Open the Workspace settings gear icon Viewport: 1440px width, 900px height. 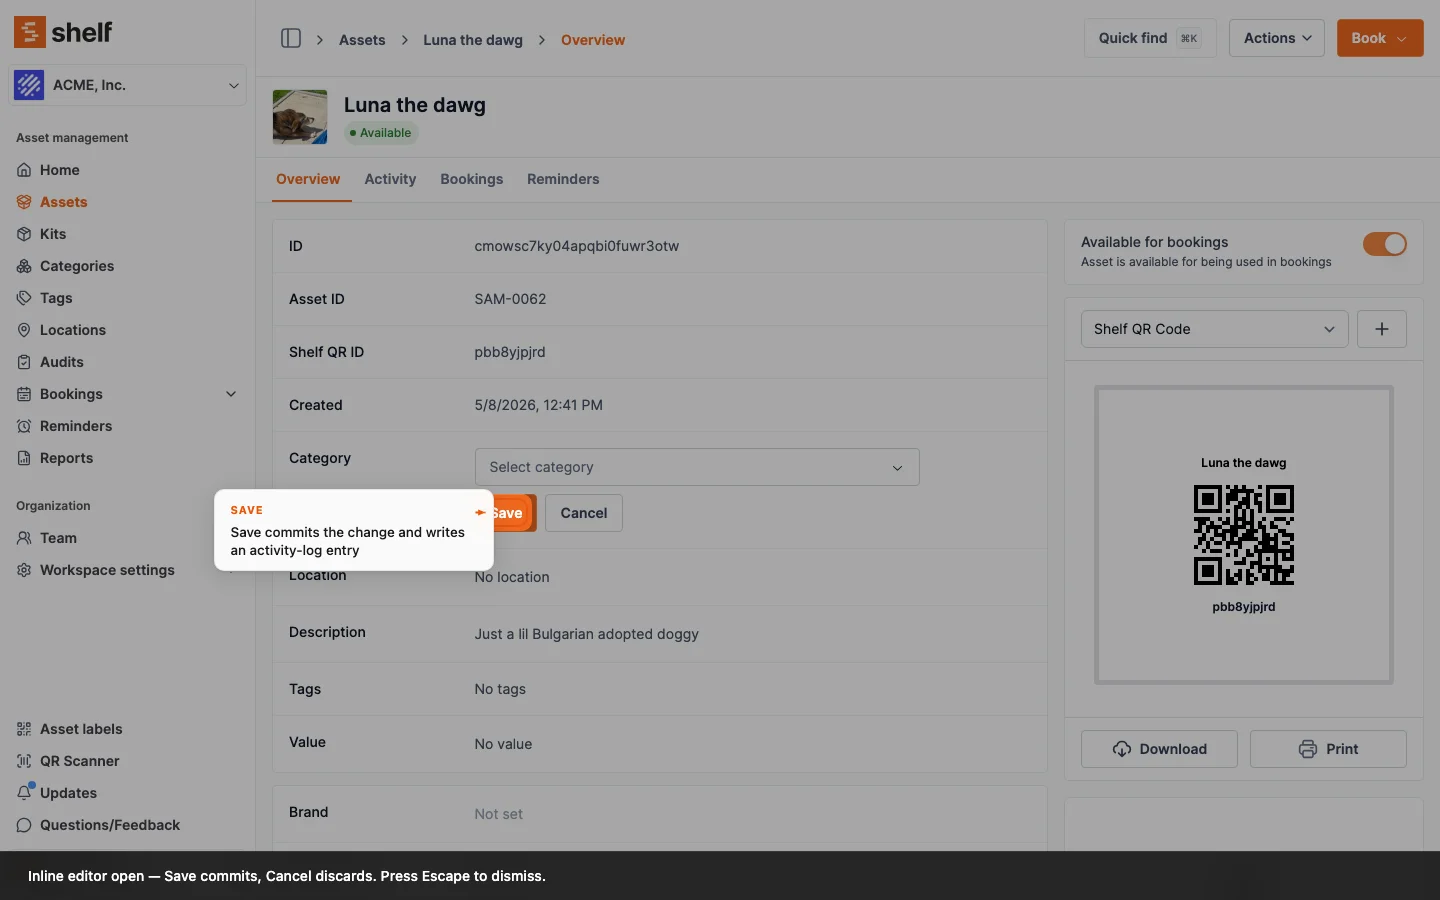pyautogui.click(x=24, y=570)
